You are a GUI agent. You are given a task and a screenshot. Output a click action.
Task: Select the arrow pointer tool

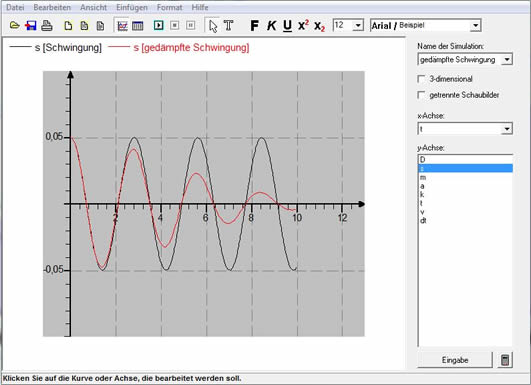pos(213,26)
